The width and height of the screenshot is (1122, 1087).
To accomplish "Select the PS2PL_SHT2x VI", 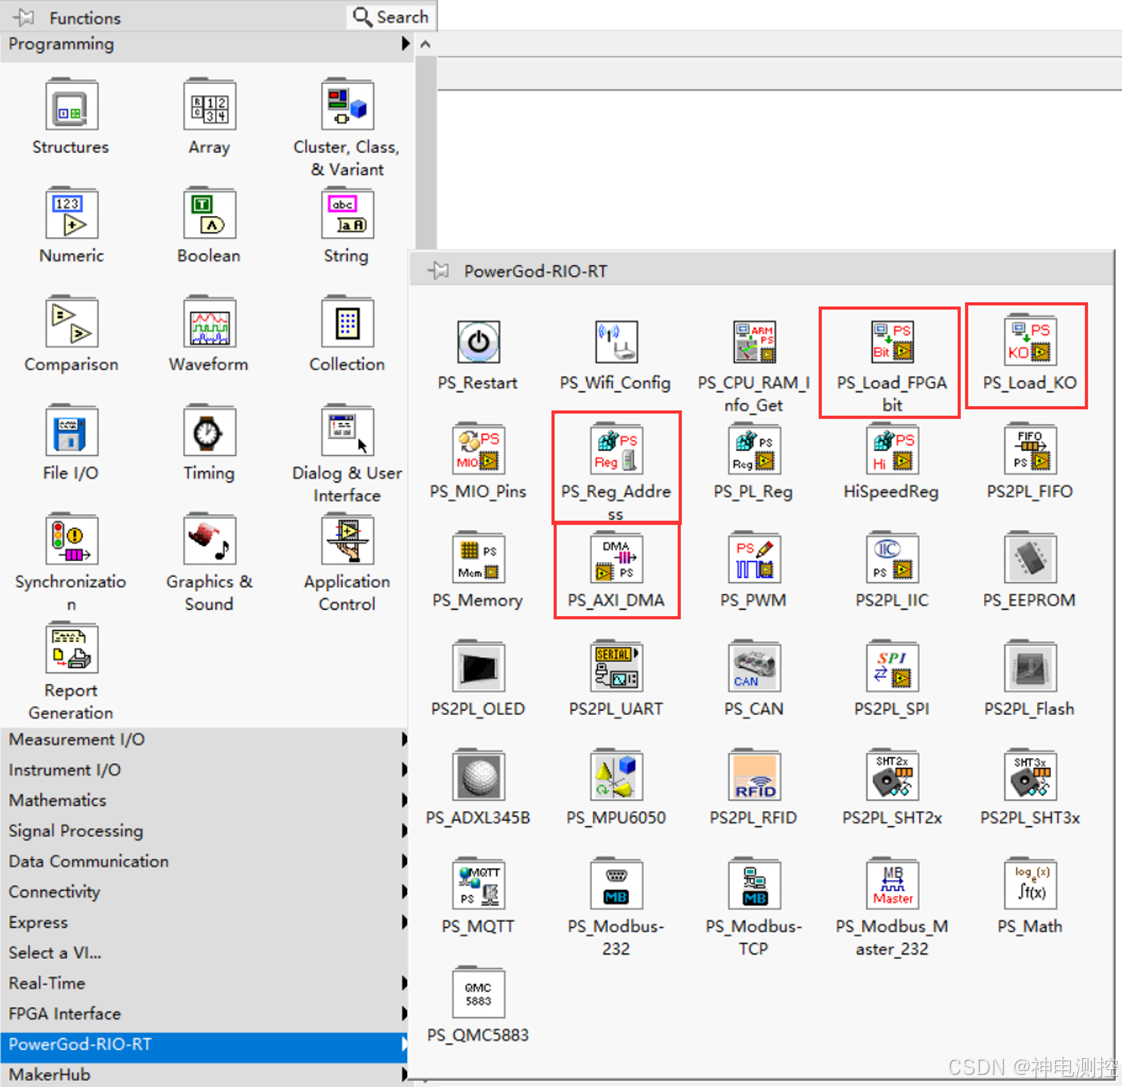I will (x=892, y=774).
